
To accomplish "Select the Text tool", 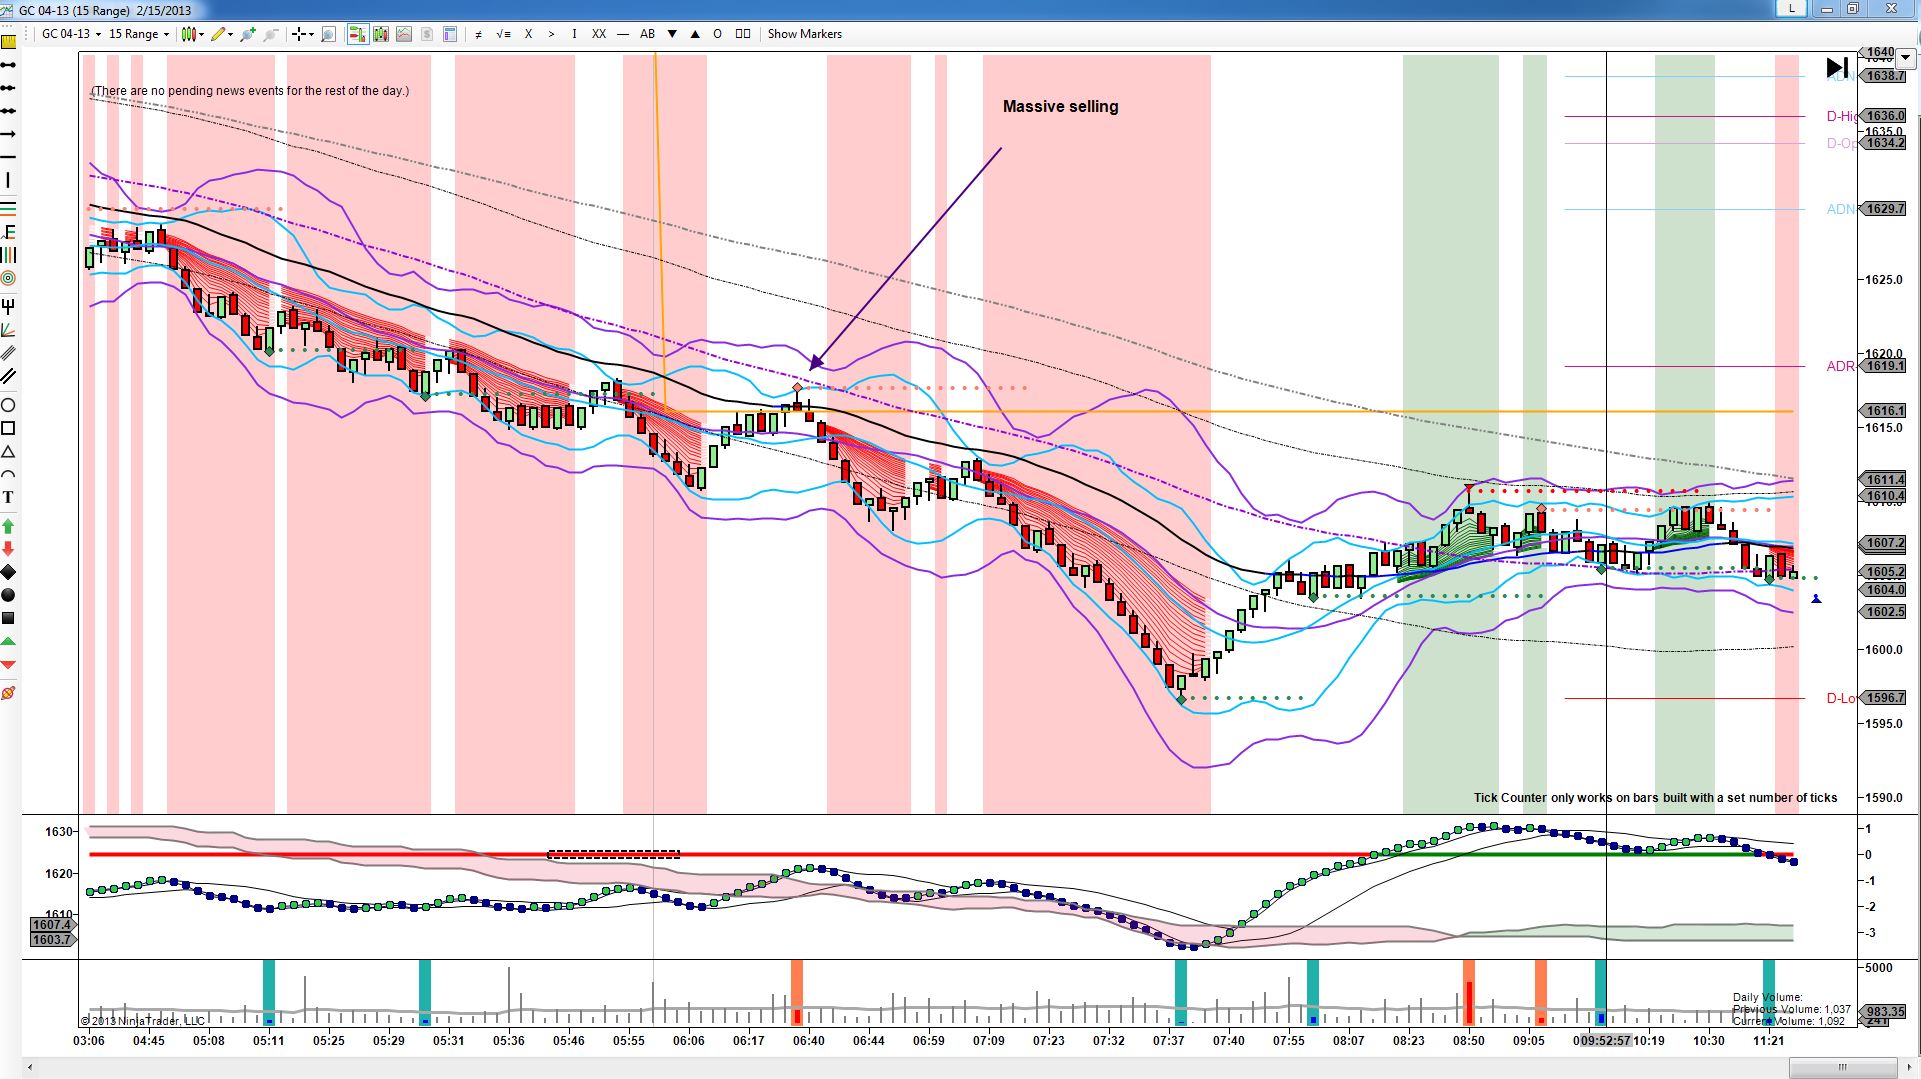I will (9, 497).
